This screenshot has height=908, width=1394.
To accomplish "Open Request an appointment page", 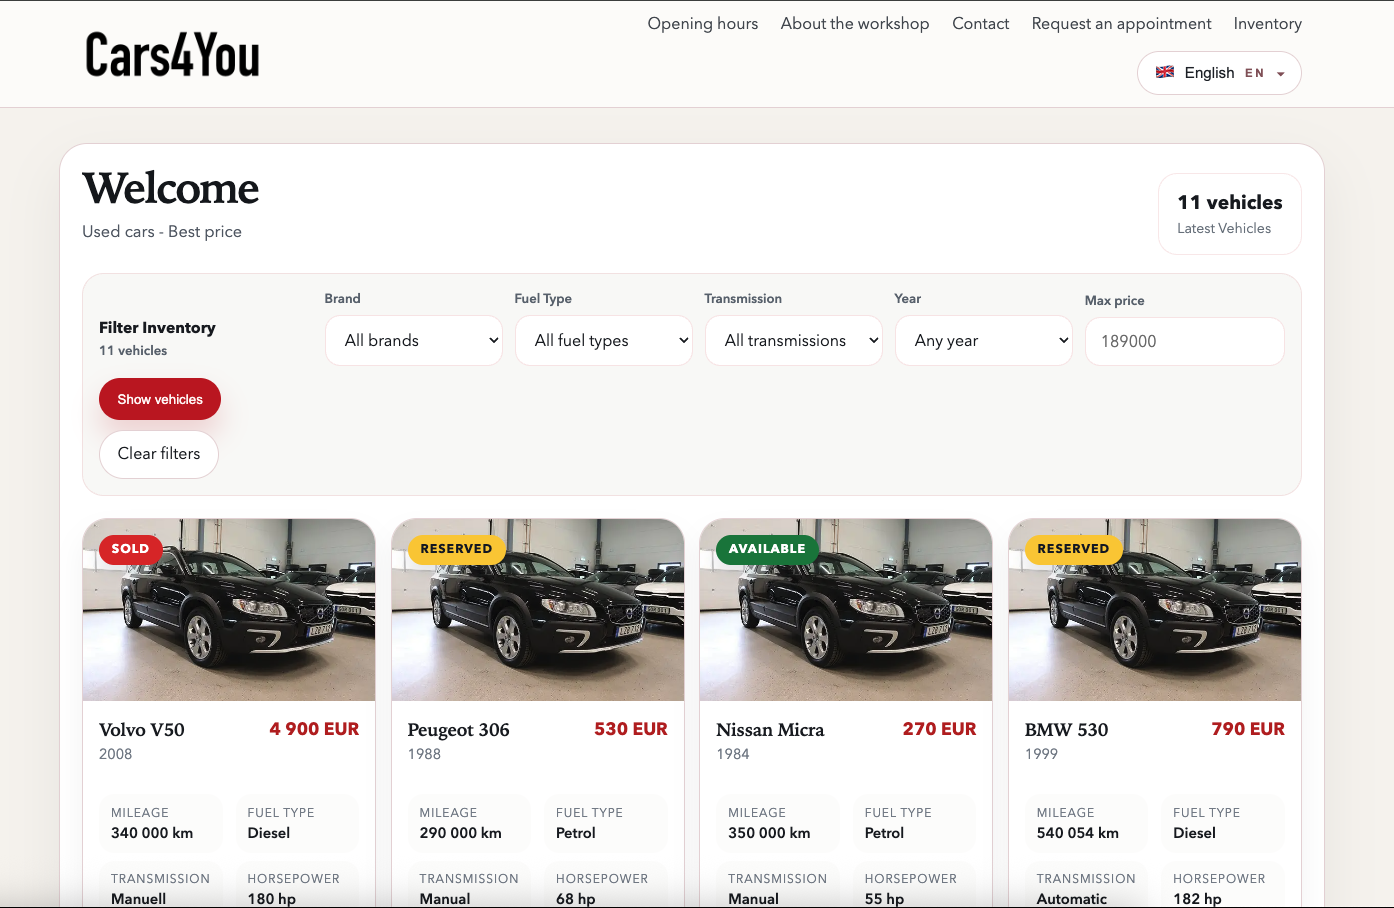I will pyautogui.click(x=1122, y=23).
